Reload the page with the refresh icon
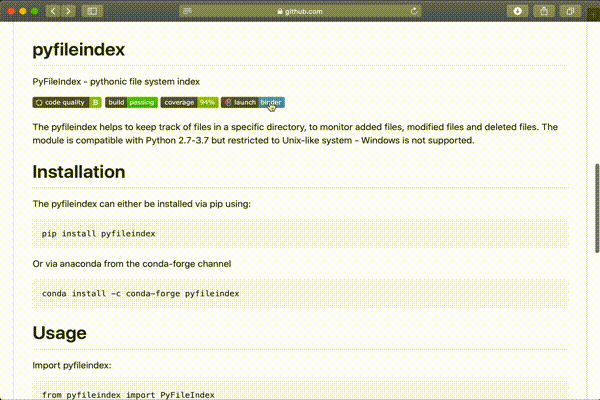Image resolution: width=600 pixels, height=400 pixels. pyautogui.click(x=414, y=11)
